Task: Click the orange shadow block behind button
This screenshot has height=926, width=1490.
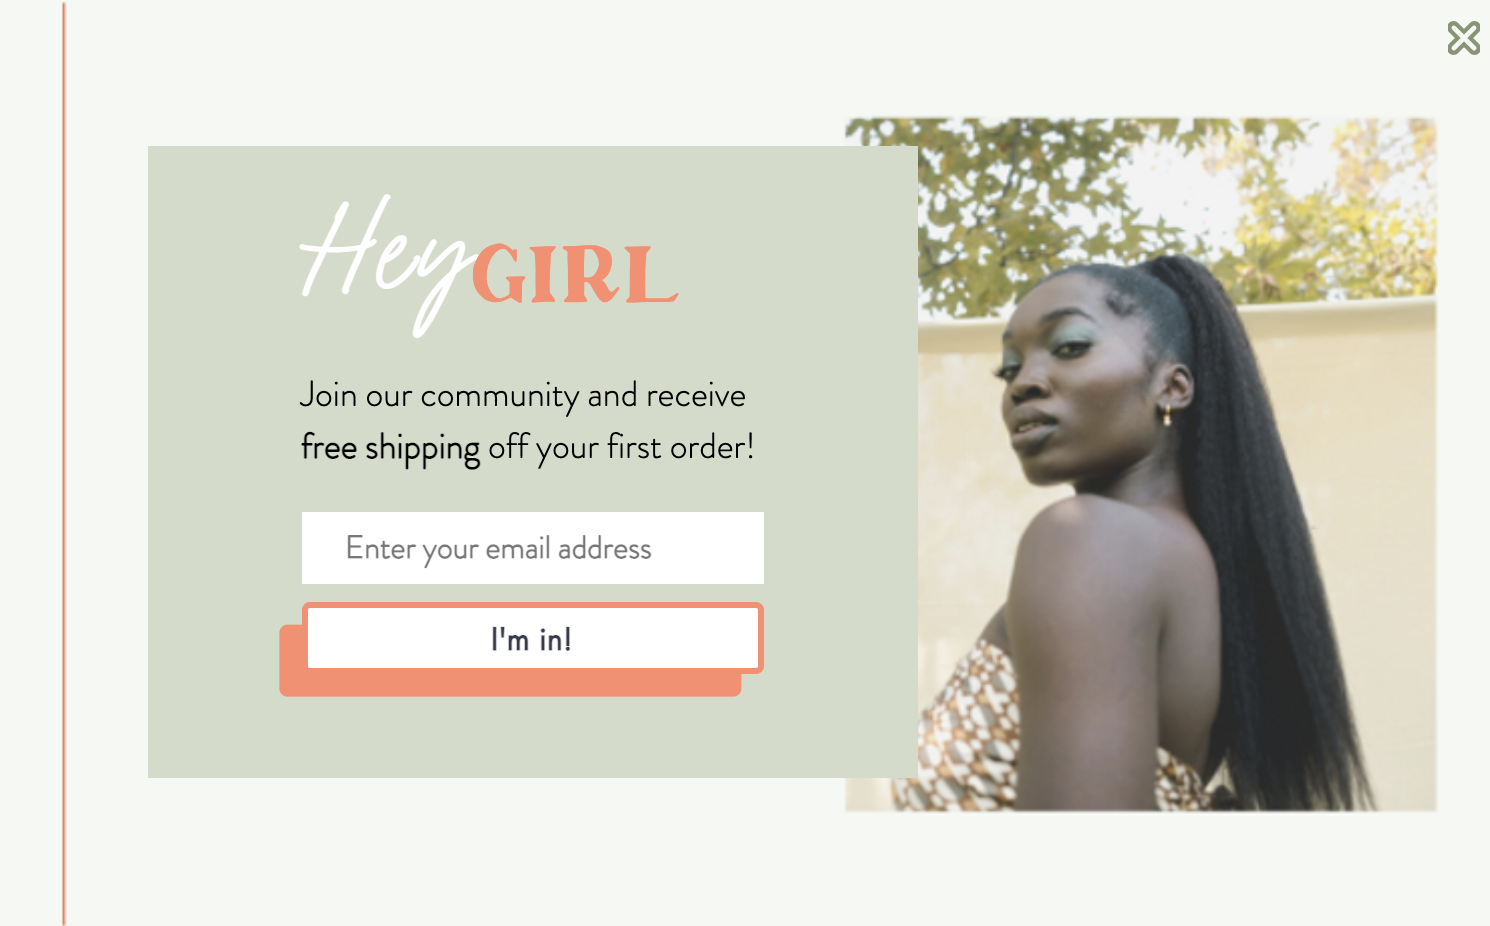Action: 510,684
